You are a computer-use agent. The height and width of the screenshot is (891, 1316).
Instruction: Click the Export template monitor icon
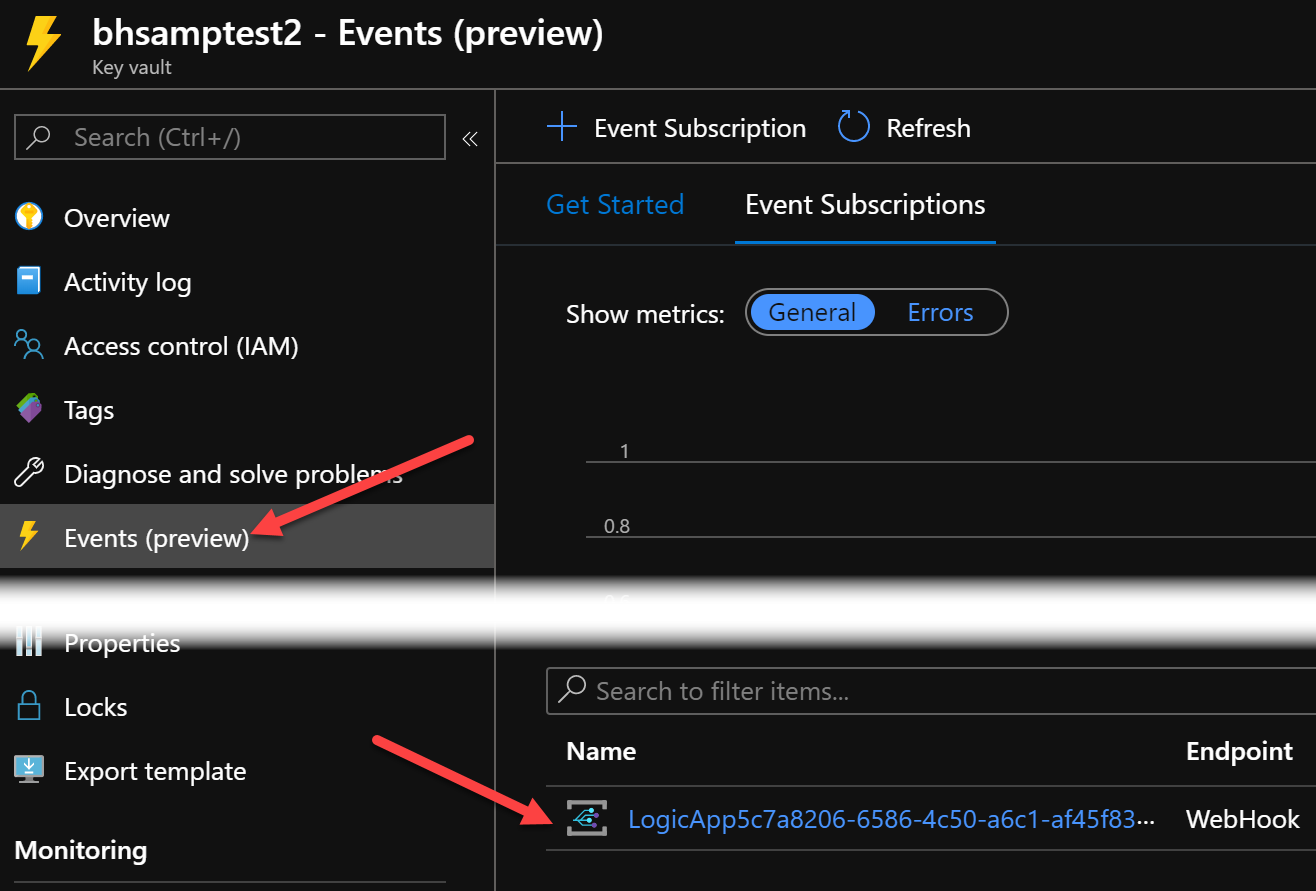click(29, 769)
